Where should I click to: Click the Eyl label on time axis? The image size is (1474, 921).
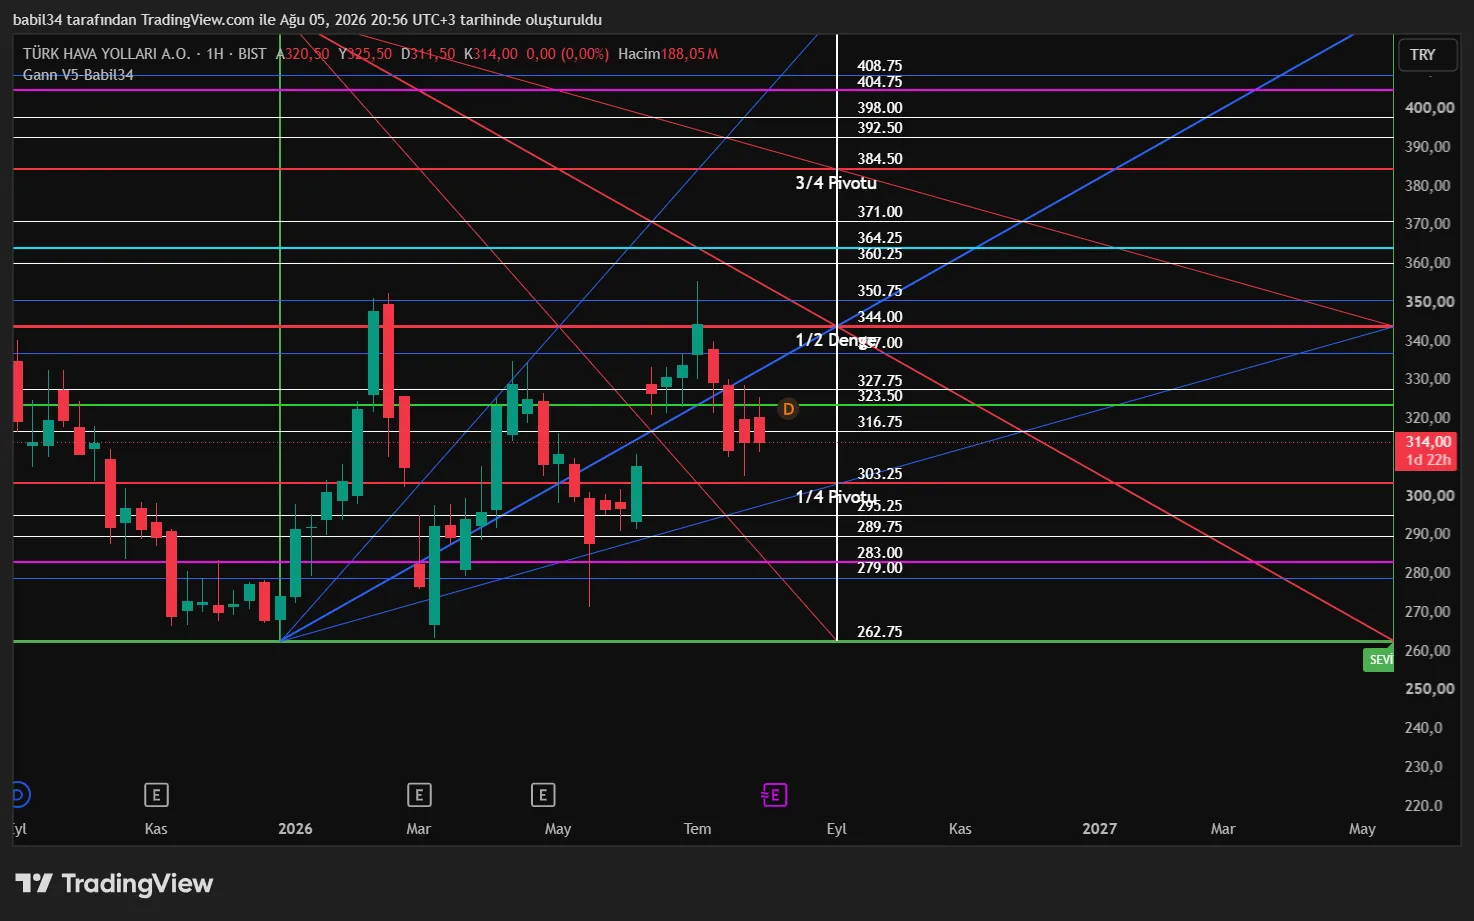837,829
